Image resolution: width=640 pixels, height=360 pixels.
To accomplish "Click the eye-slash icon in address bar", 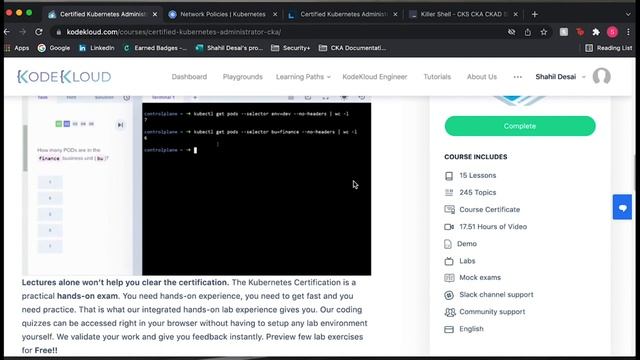I will pos(511,32).
